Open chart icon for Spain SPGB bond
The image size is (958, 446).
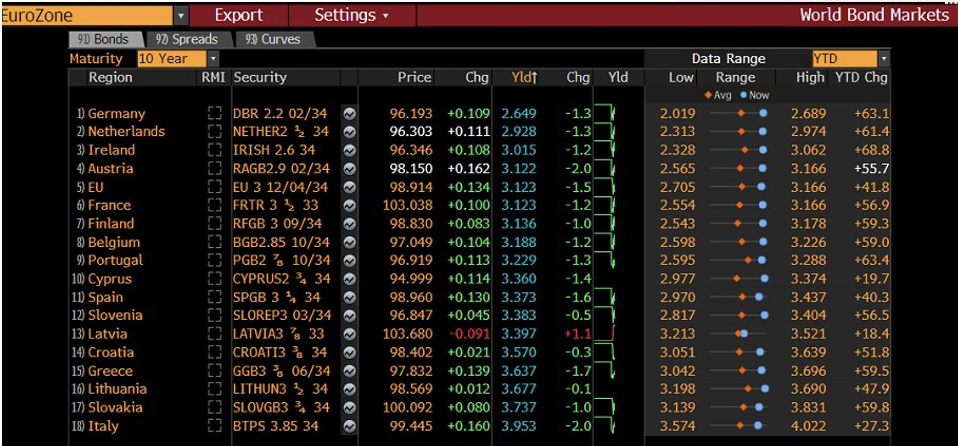(349, 298)
